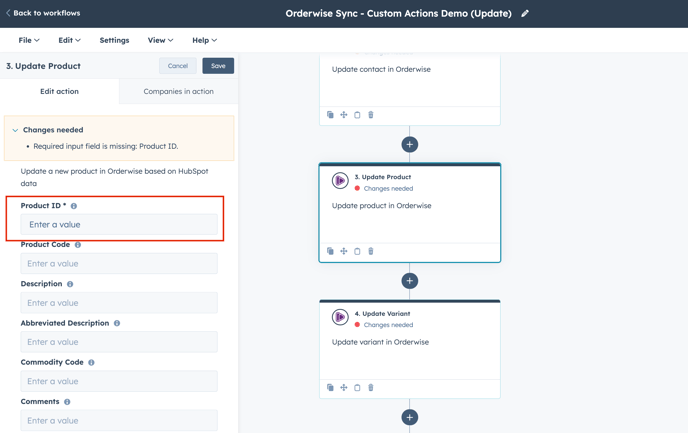This screenshot has height=433, width=688.
Task: Show info tooltip for Abbreviated Description
Action: click(117, 323)
